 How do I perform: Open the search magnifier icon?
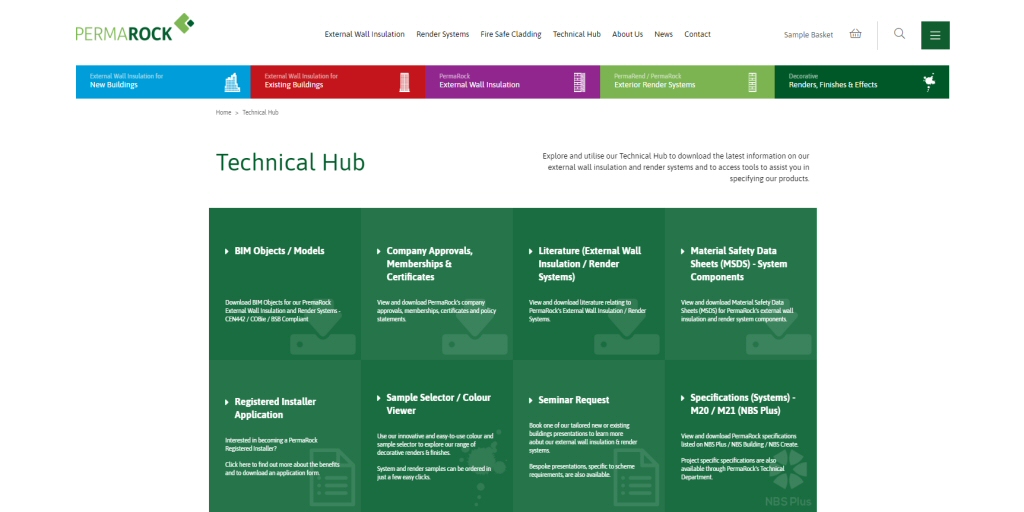point(899,34)
